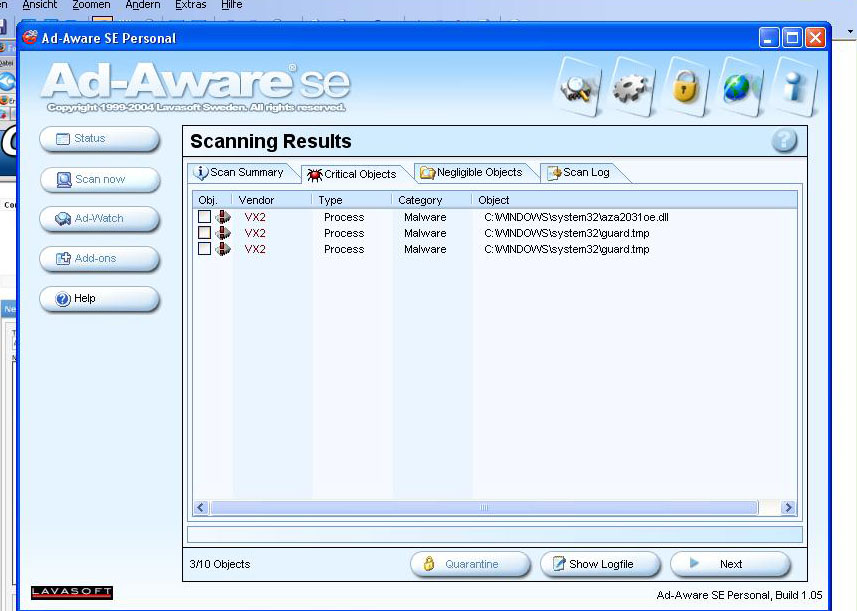
Task: Click the Show Logfile button
Action: click(x=600, y=564)
